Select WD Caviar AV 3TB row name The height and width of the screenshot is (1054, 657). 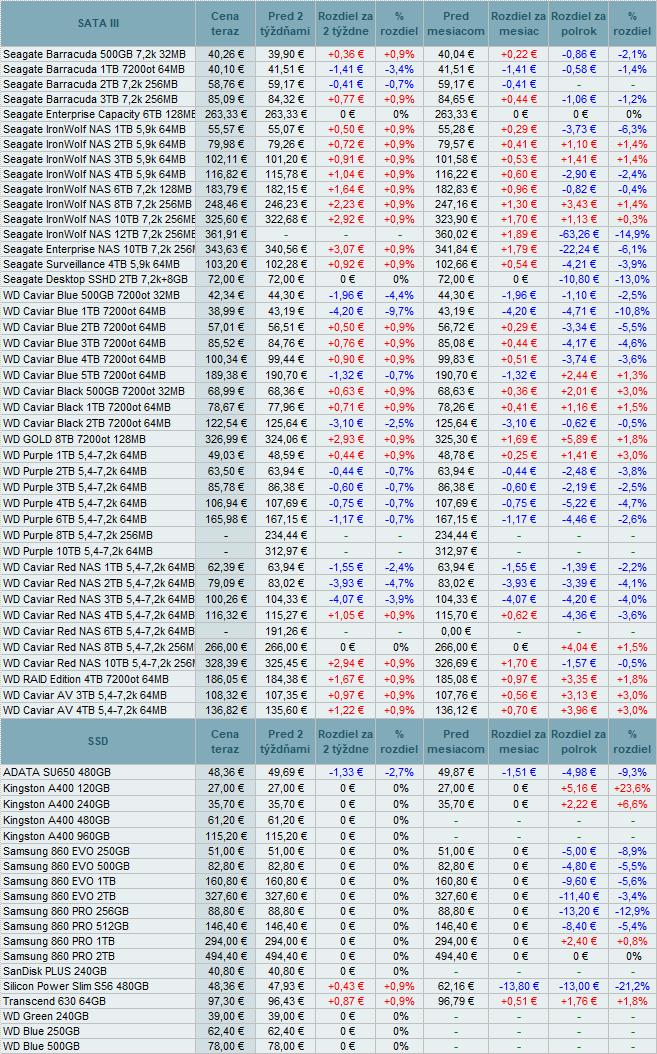point(85,695)
